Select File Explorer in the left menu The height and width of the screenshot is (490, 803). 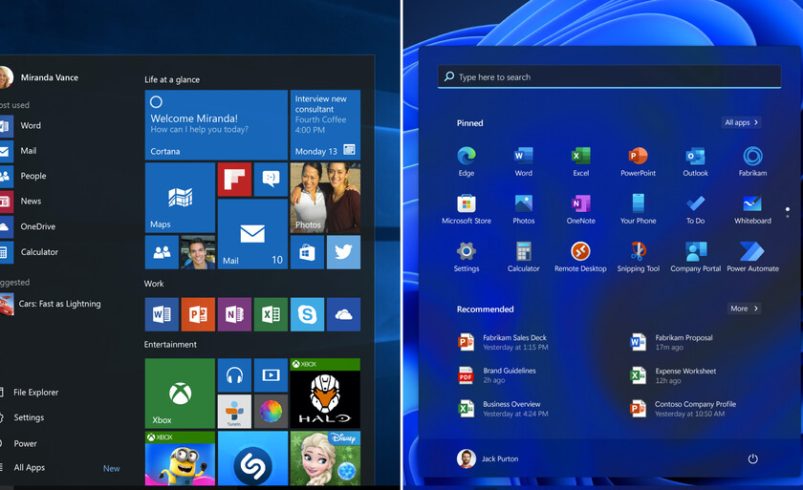tap(35, 393)
